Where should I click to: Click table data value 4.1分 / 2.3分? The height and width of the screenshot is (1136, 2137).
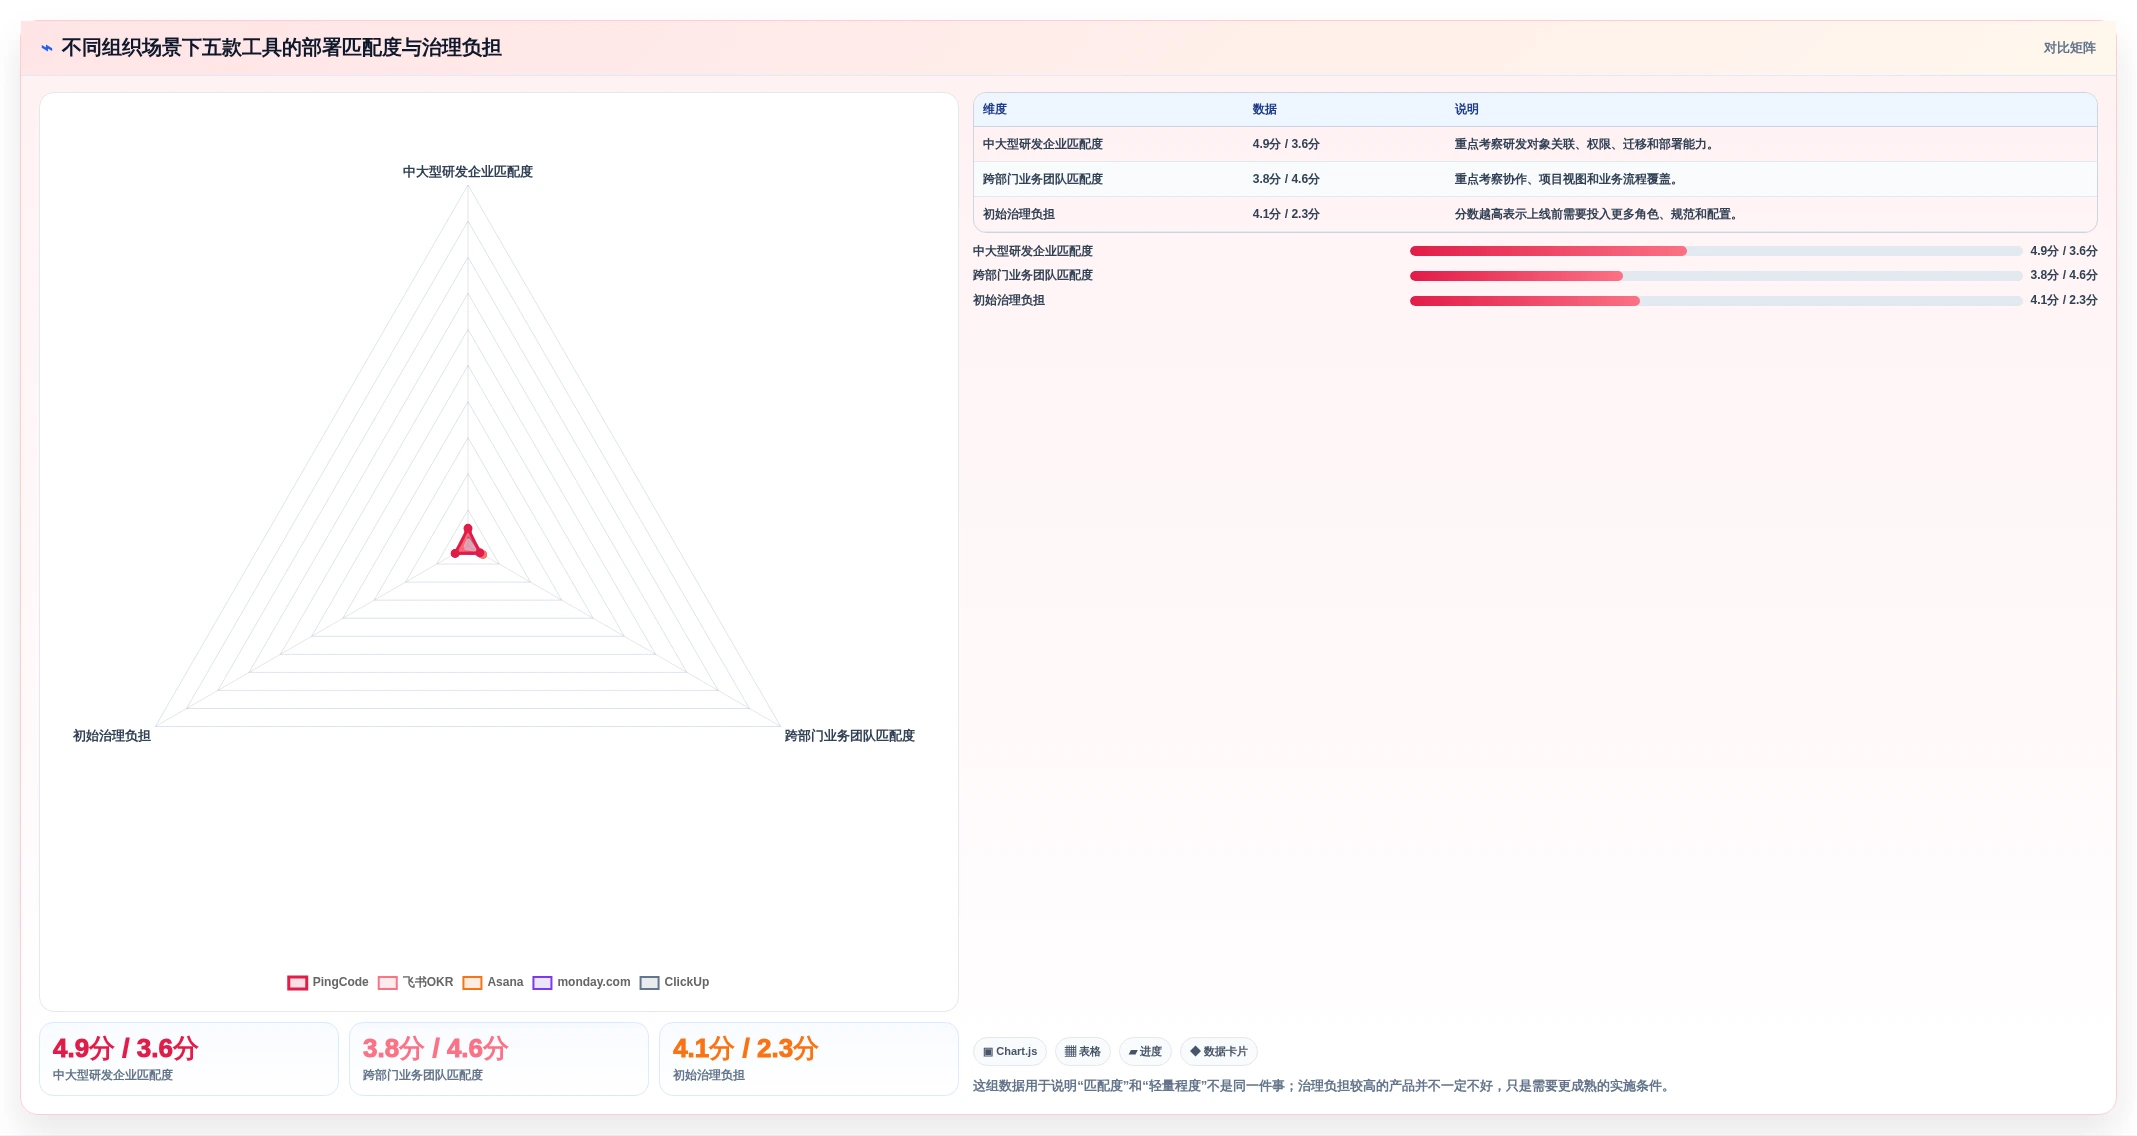pos(1286,215)
